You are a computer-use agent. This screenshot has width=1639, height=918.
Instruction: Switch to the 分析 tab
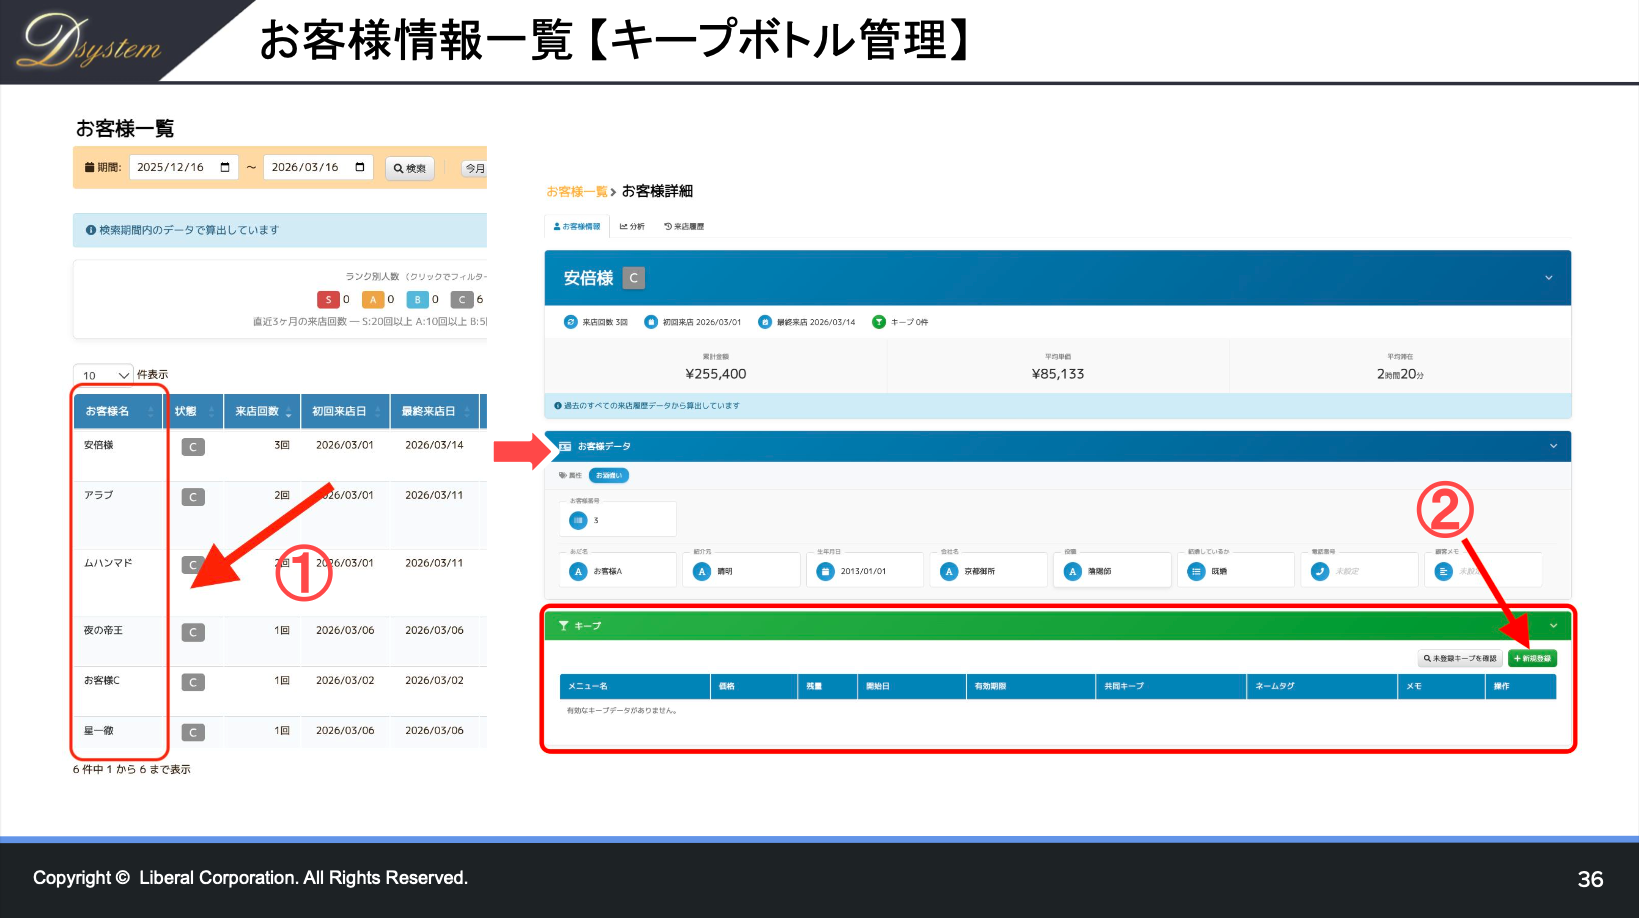[x=632, y=226]
